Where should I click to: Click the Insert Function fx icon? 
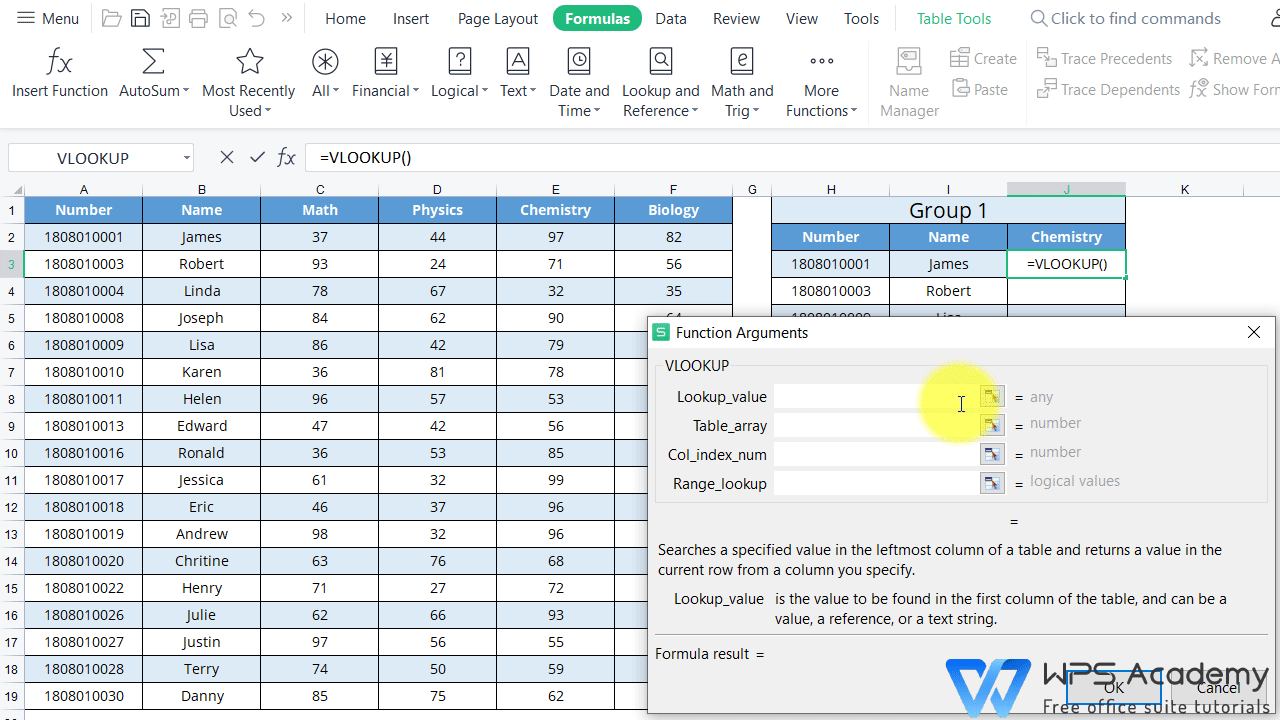[59, 63]
